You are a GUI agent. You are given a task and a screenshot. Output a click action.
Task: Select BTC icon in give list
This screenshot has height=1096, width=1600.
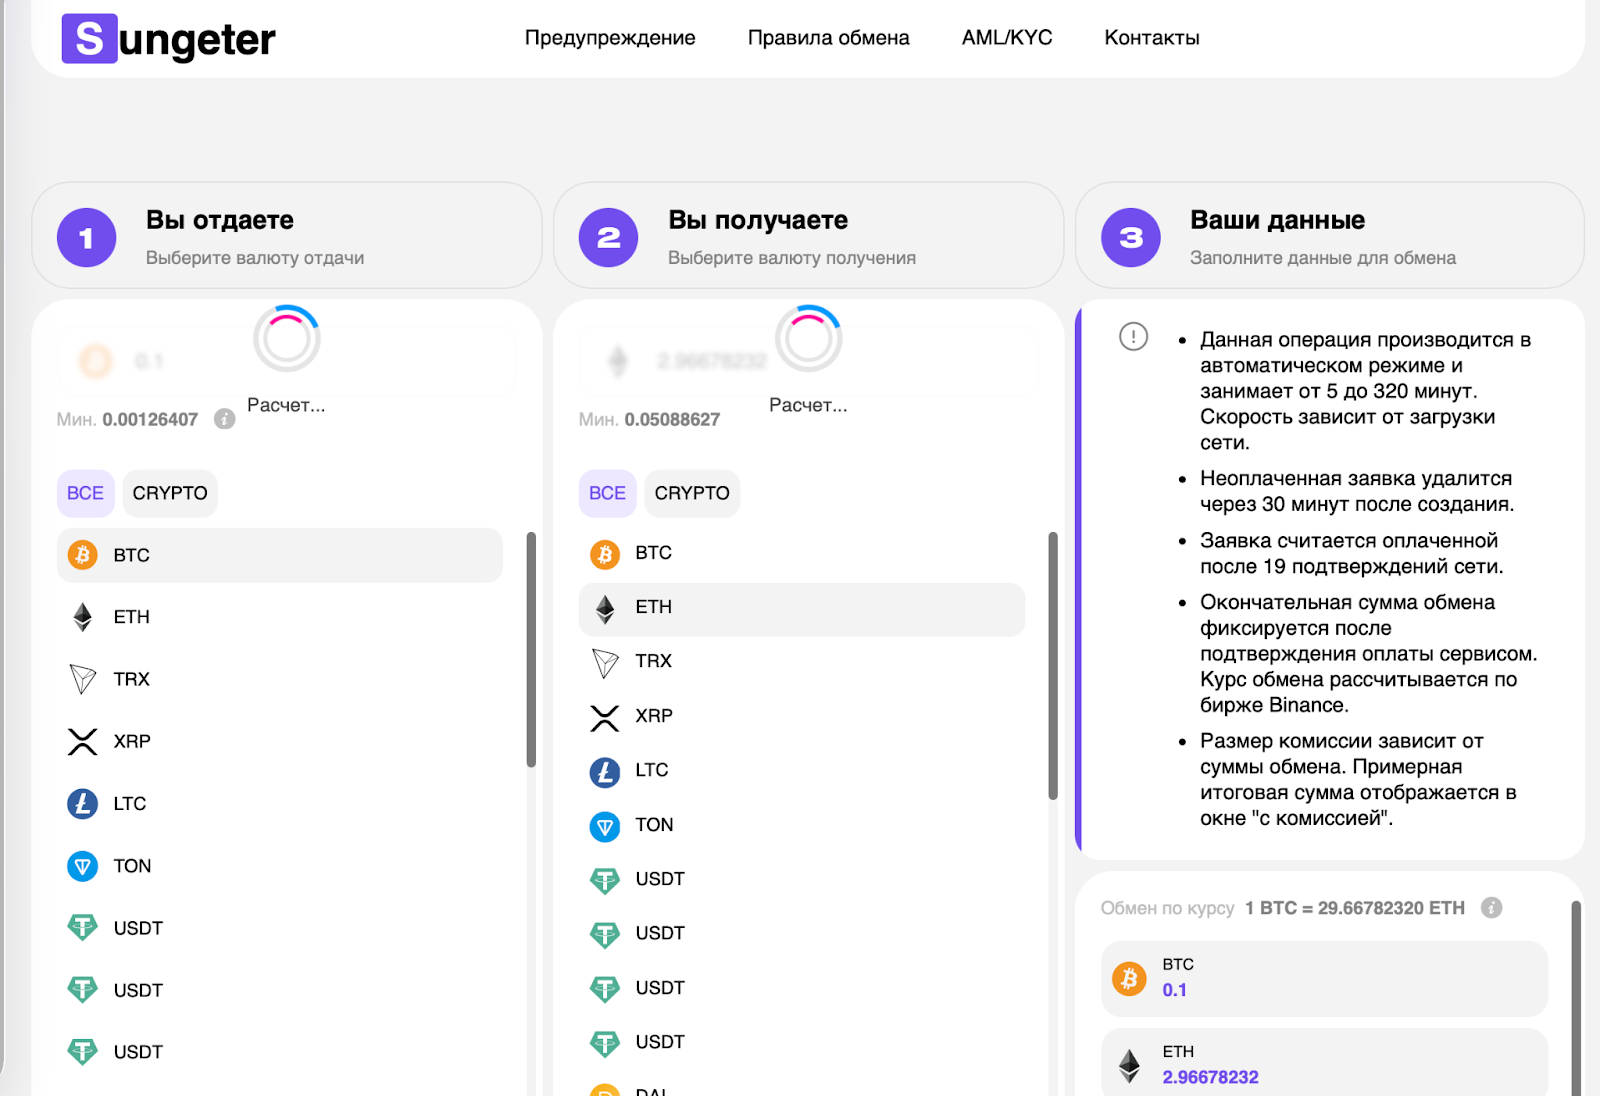click(x=83, y=555)
